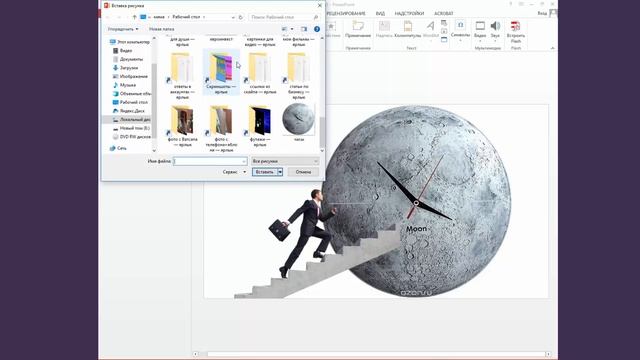Open the 'Все рисунки' file type dropdown
640x360 pixels.
[x=285, y=161]
